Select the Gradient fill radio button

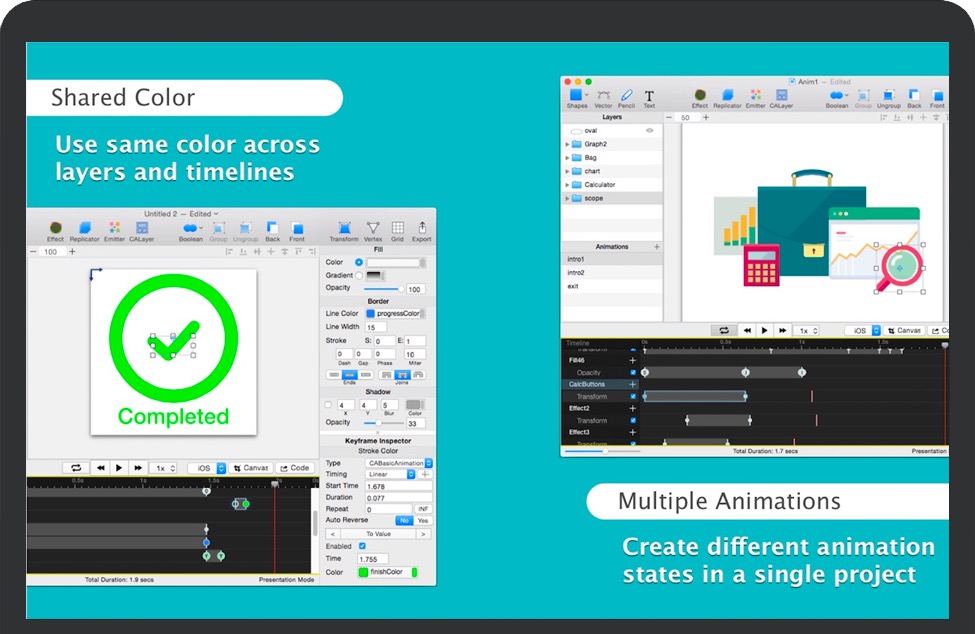click(359, 275)
